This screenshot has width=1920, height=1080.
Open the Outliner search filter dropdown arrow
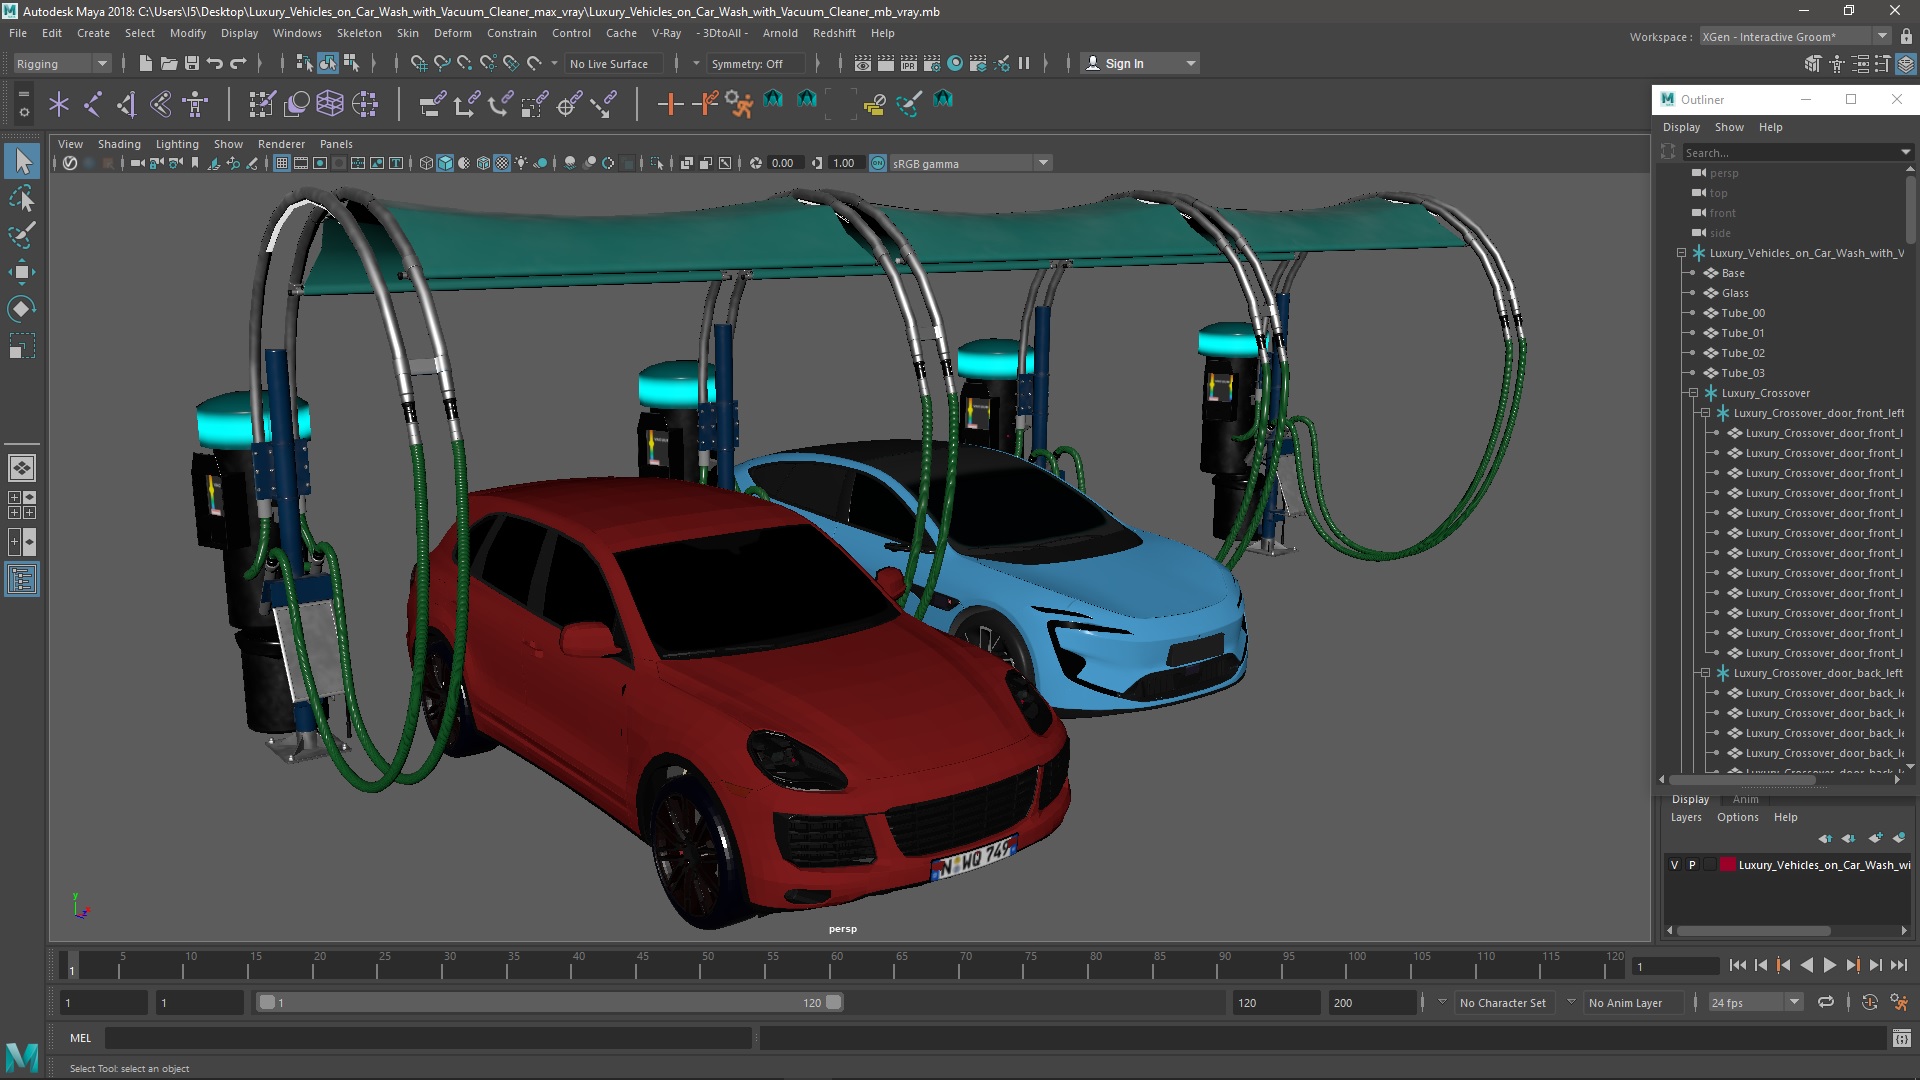tap(1905, 152)
